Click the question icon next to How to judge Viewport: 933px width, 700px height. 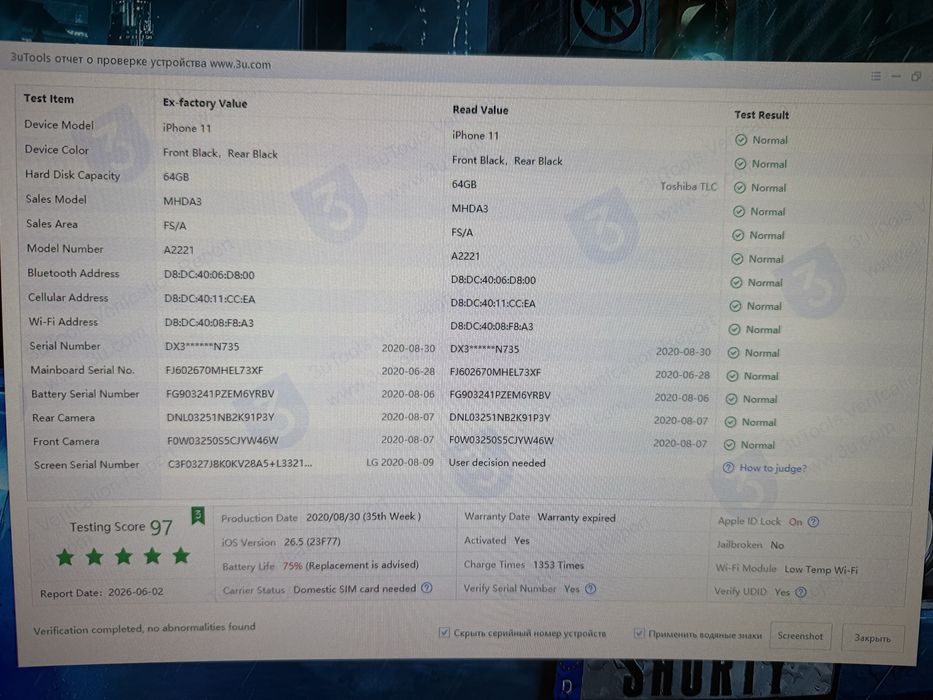pos(728,468)
